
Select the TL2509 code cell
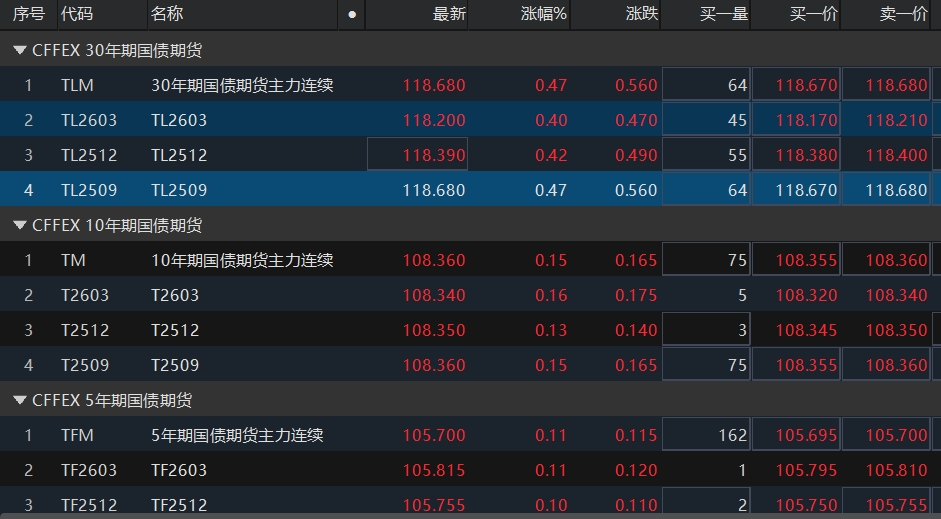pos(89,190)
